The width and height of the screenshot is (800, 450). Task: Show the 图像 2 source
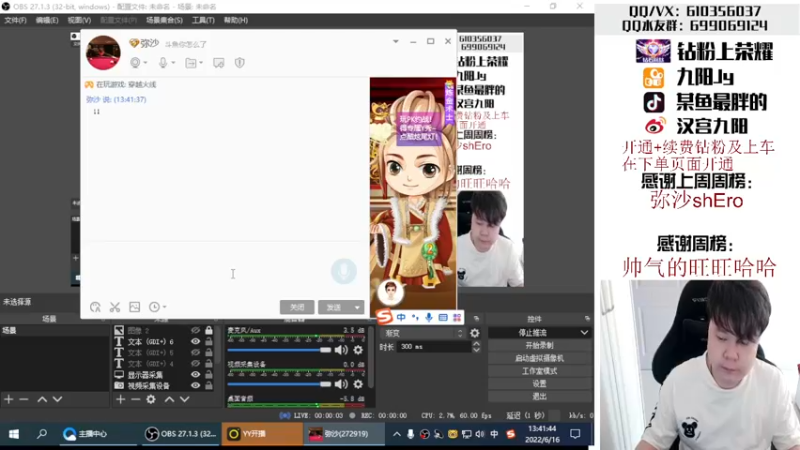coord(195,331)
